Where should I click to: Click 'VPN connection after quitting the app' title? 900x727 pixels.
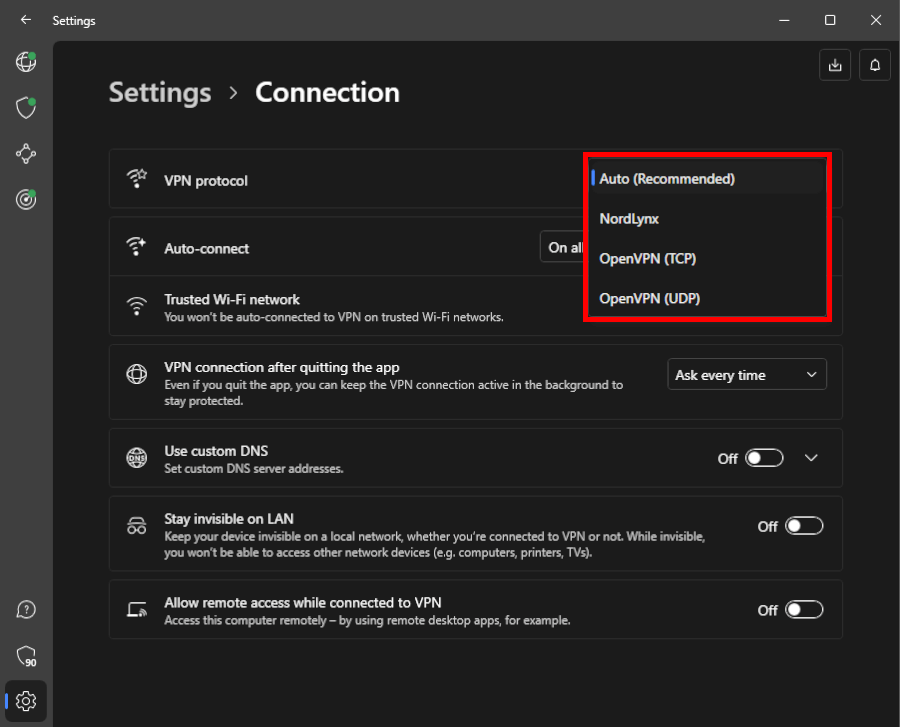(282, 367)
